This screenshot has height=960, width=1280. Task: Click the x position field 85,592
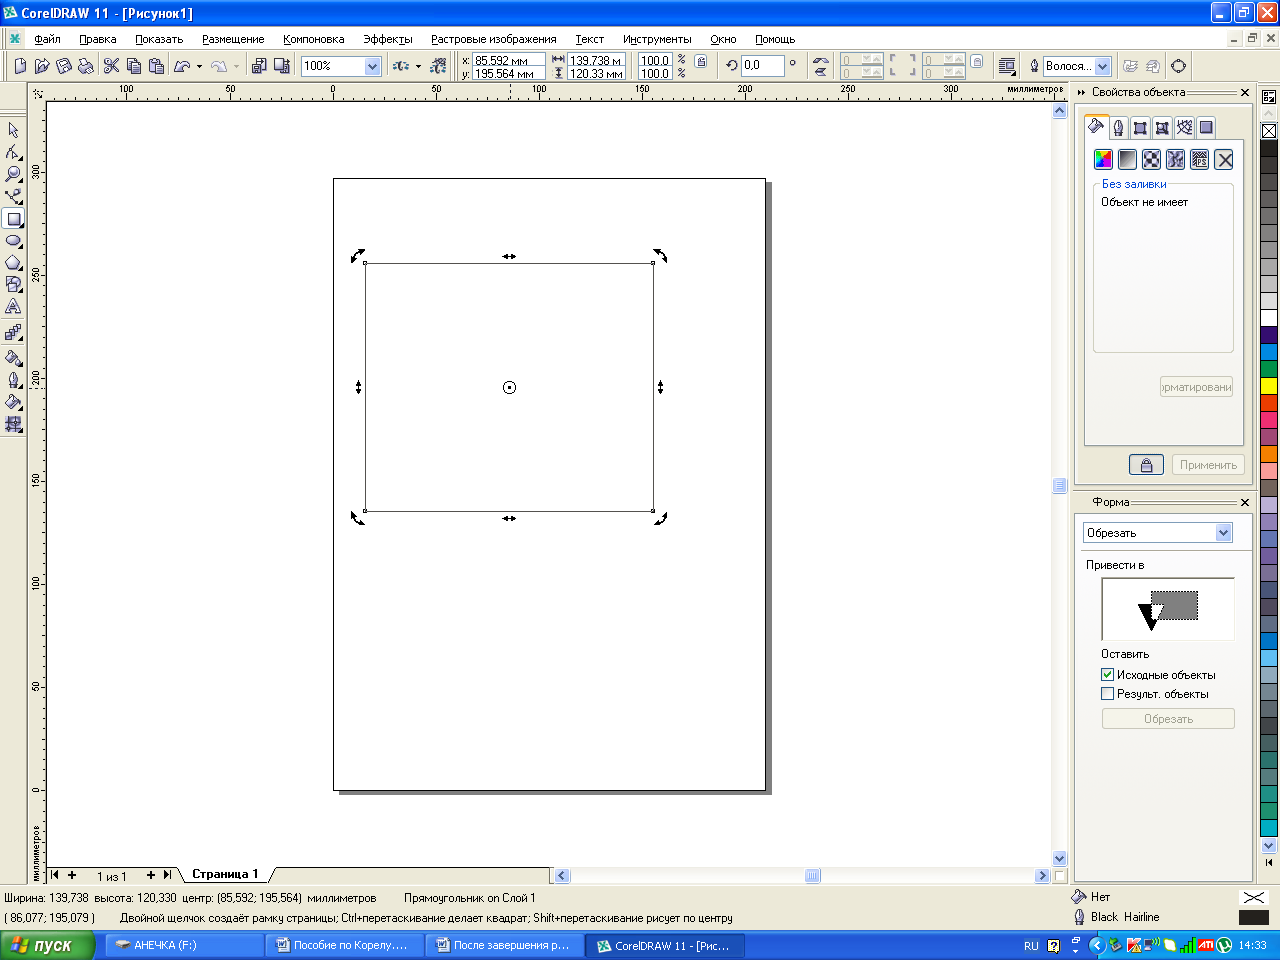click(x=509, y=60)
